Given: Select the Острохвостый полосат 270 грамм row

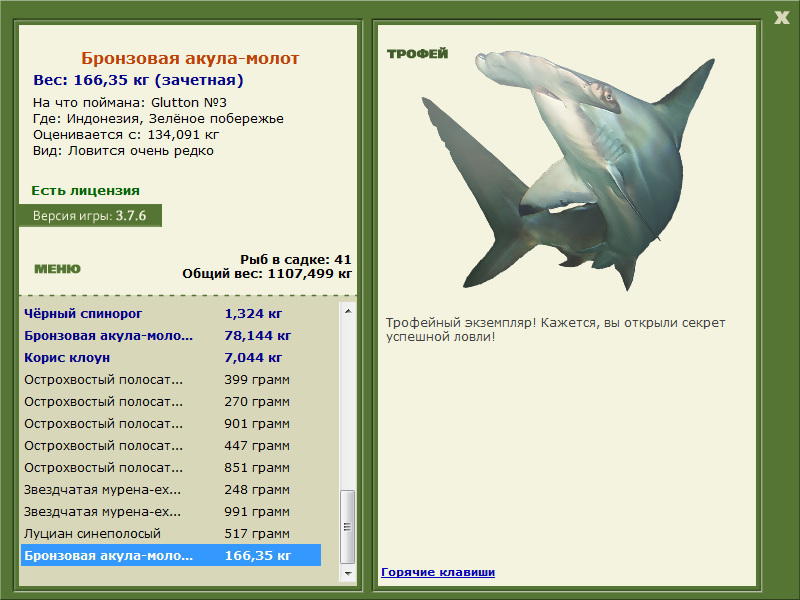Looking at the screenshot, I should coord(171,401).
